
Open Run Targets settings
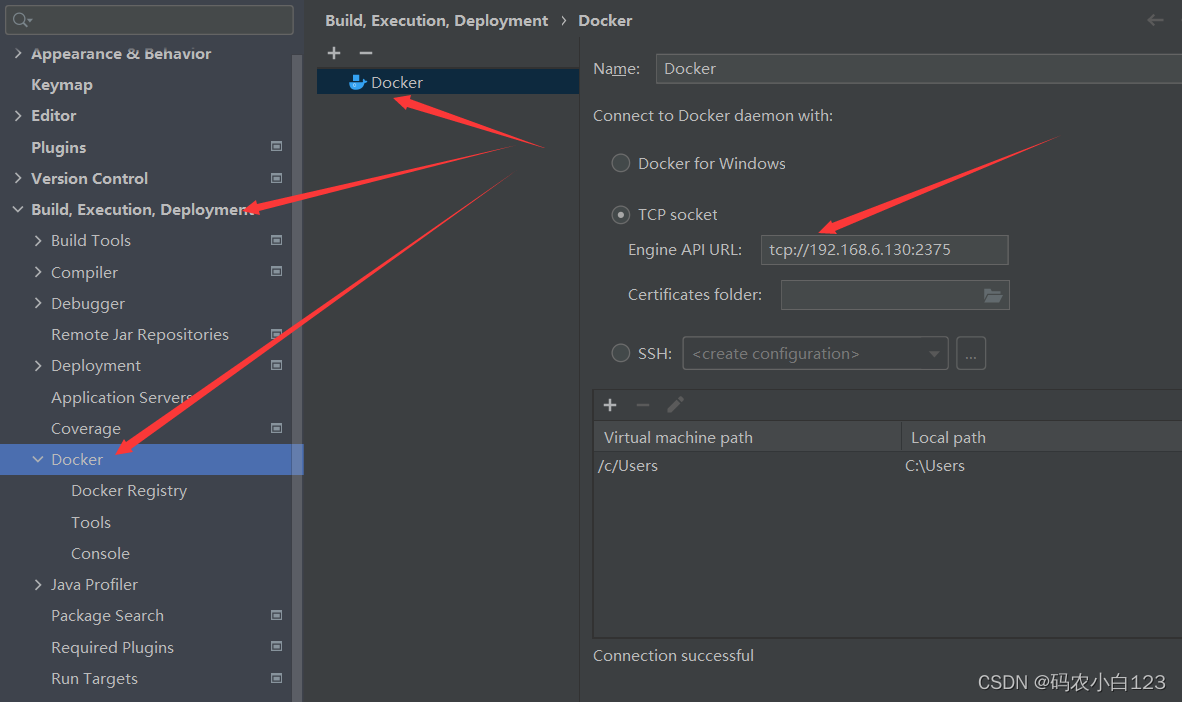[x=94, y=679]
